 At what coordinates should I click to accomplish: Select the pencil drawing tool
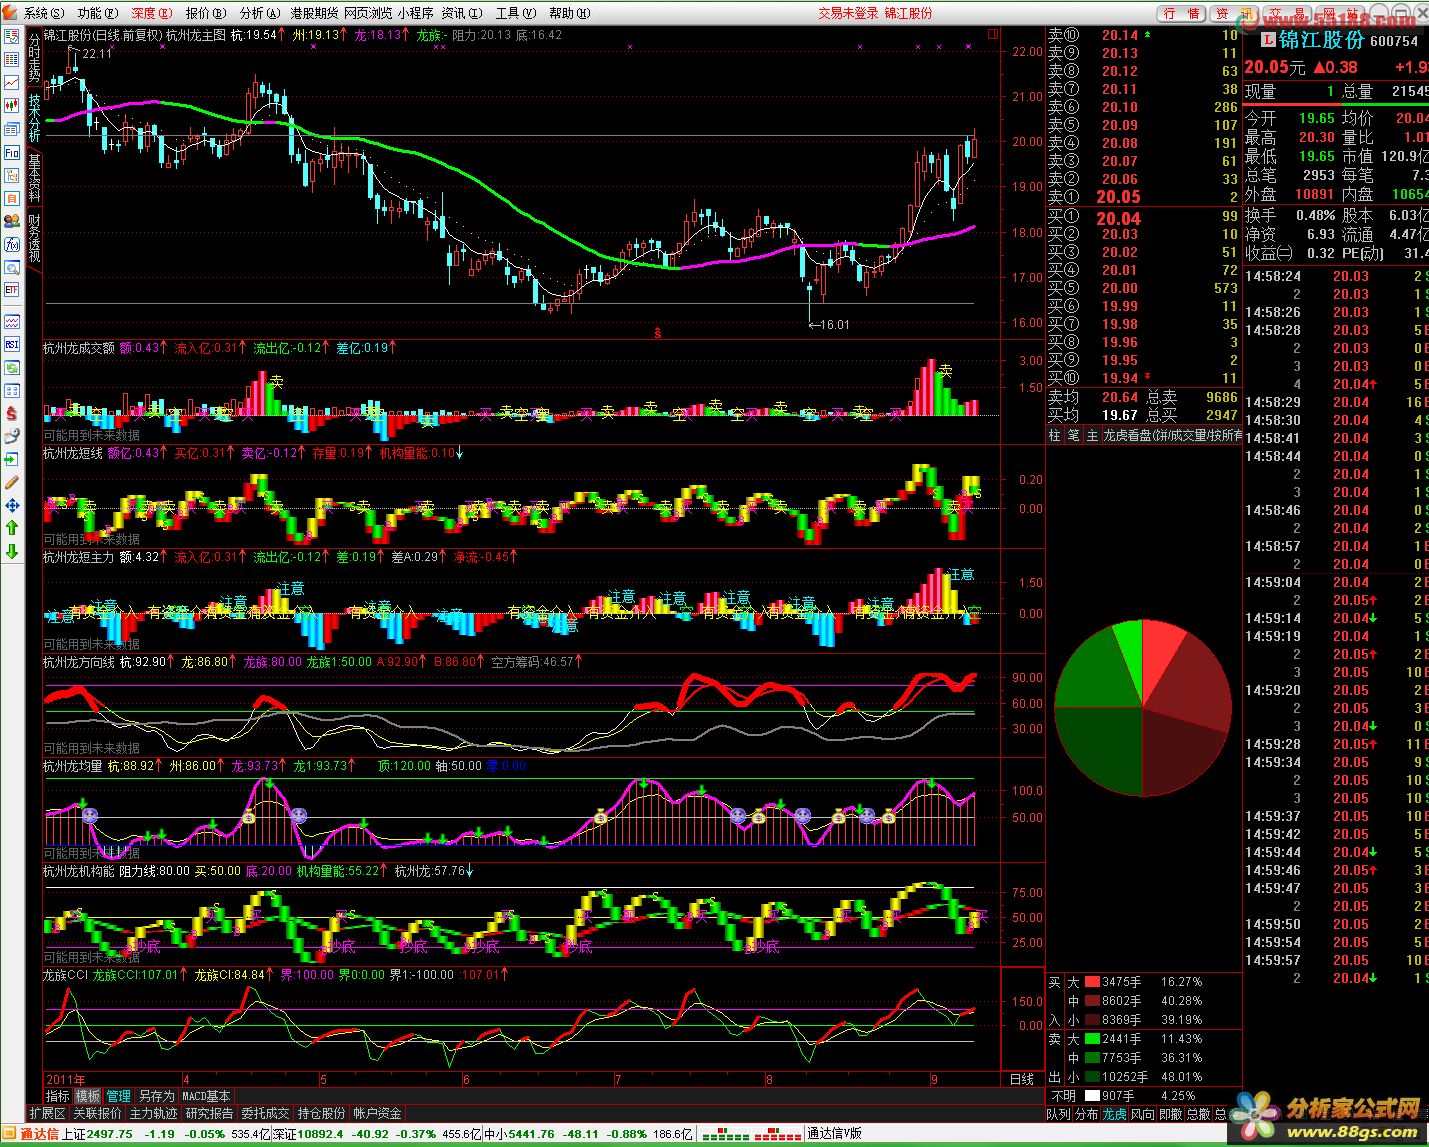[12, 482]
